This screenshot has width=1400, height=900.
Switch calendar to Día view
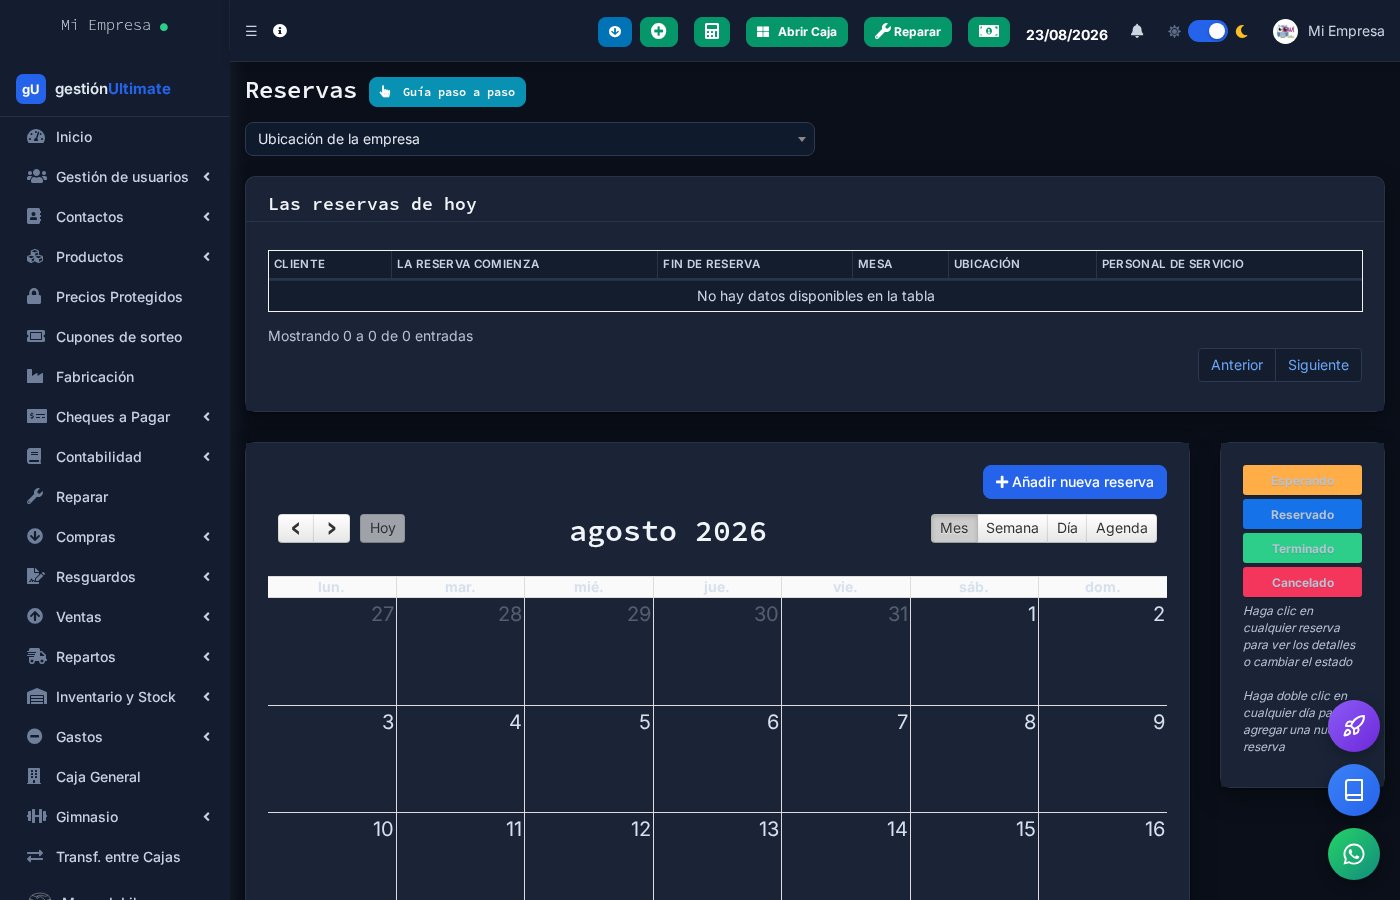point(1067,528)
